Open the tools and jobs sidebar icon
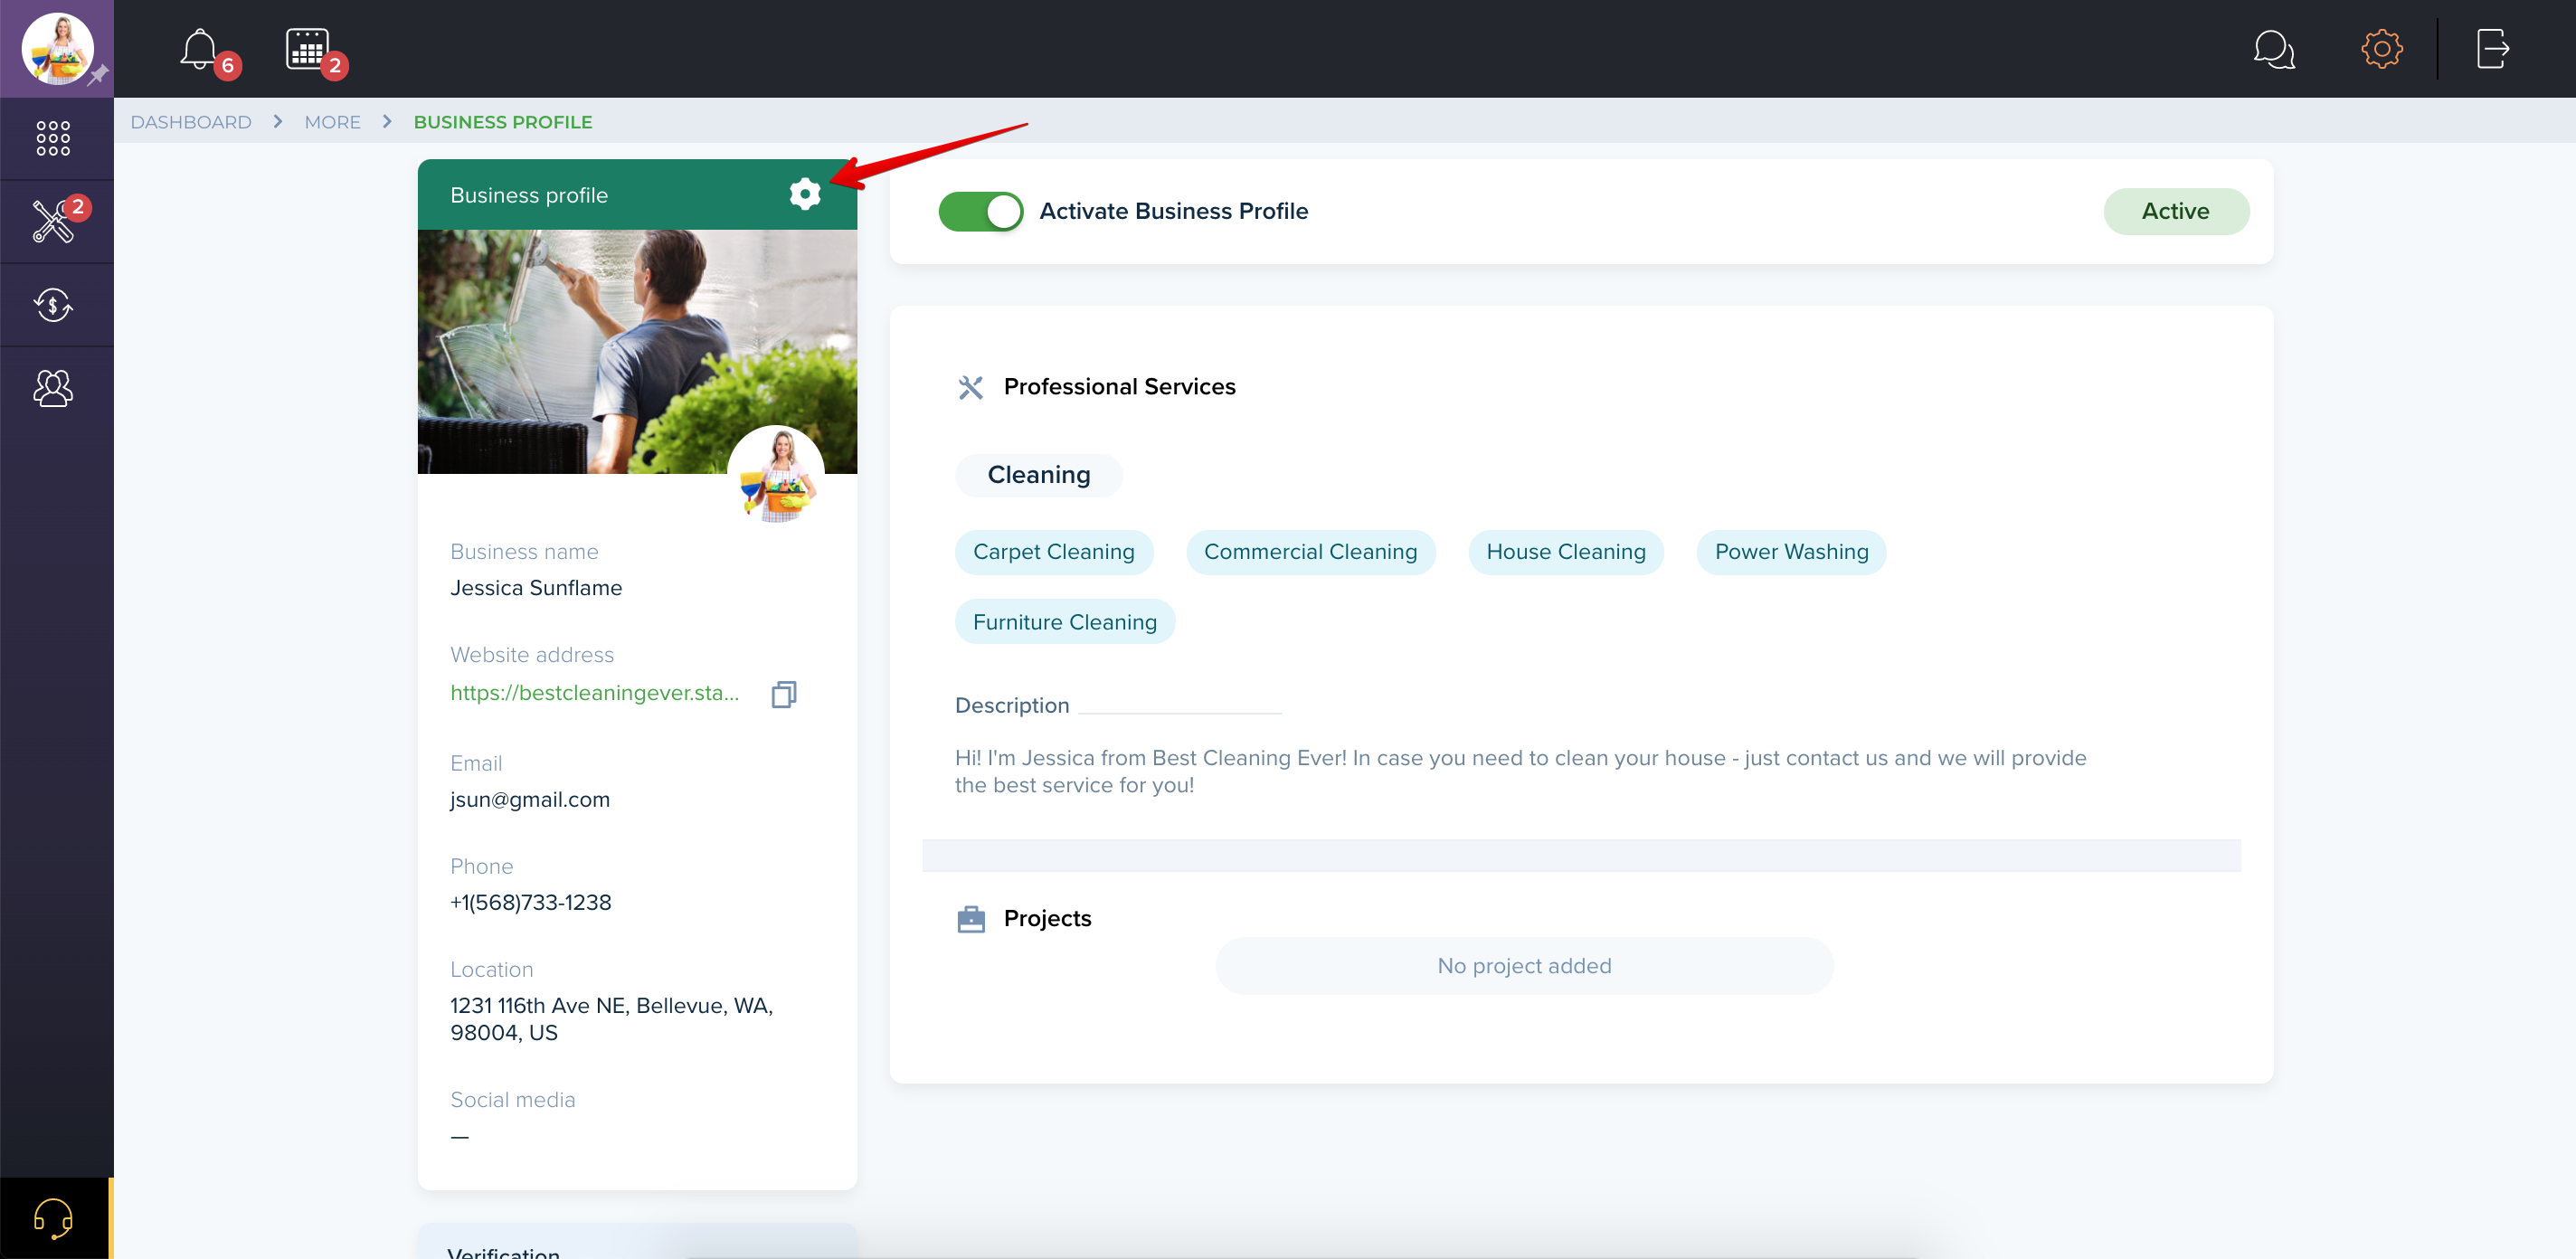This screenshot has height=1259, width=2576. tap(53, 221)
